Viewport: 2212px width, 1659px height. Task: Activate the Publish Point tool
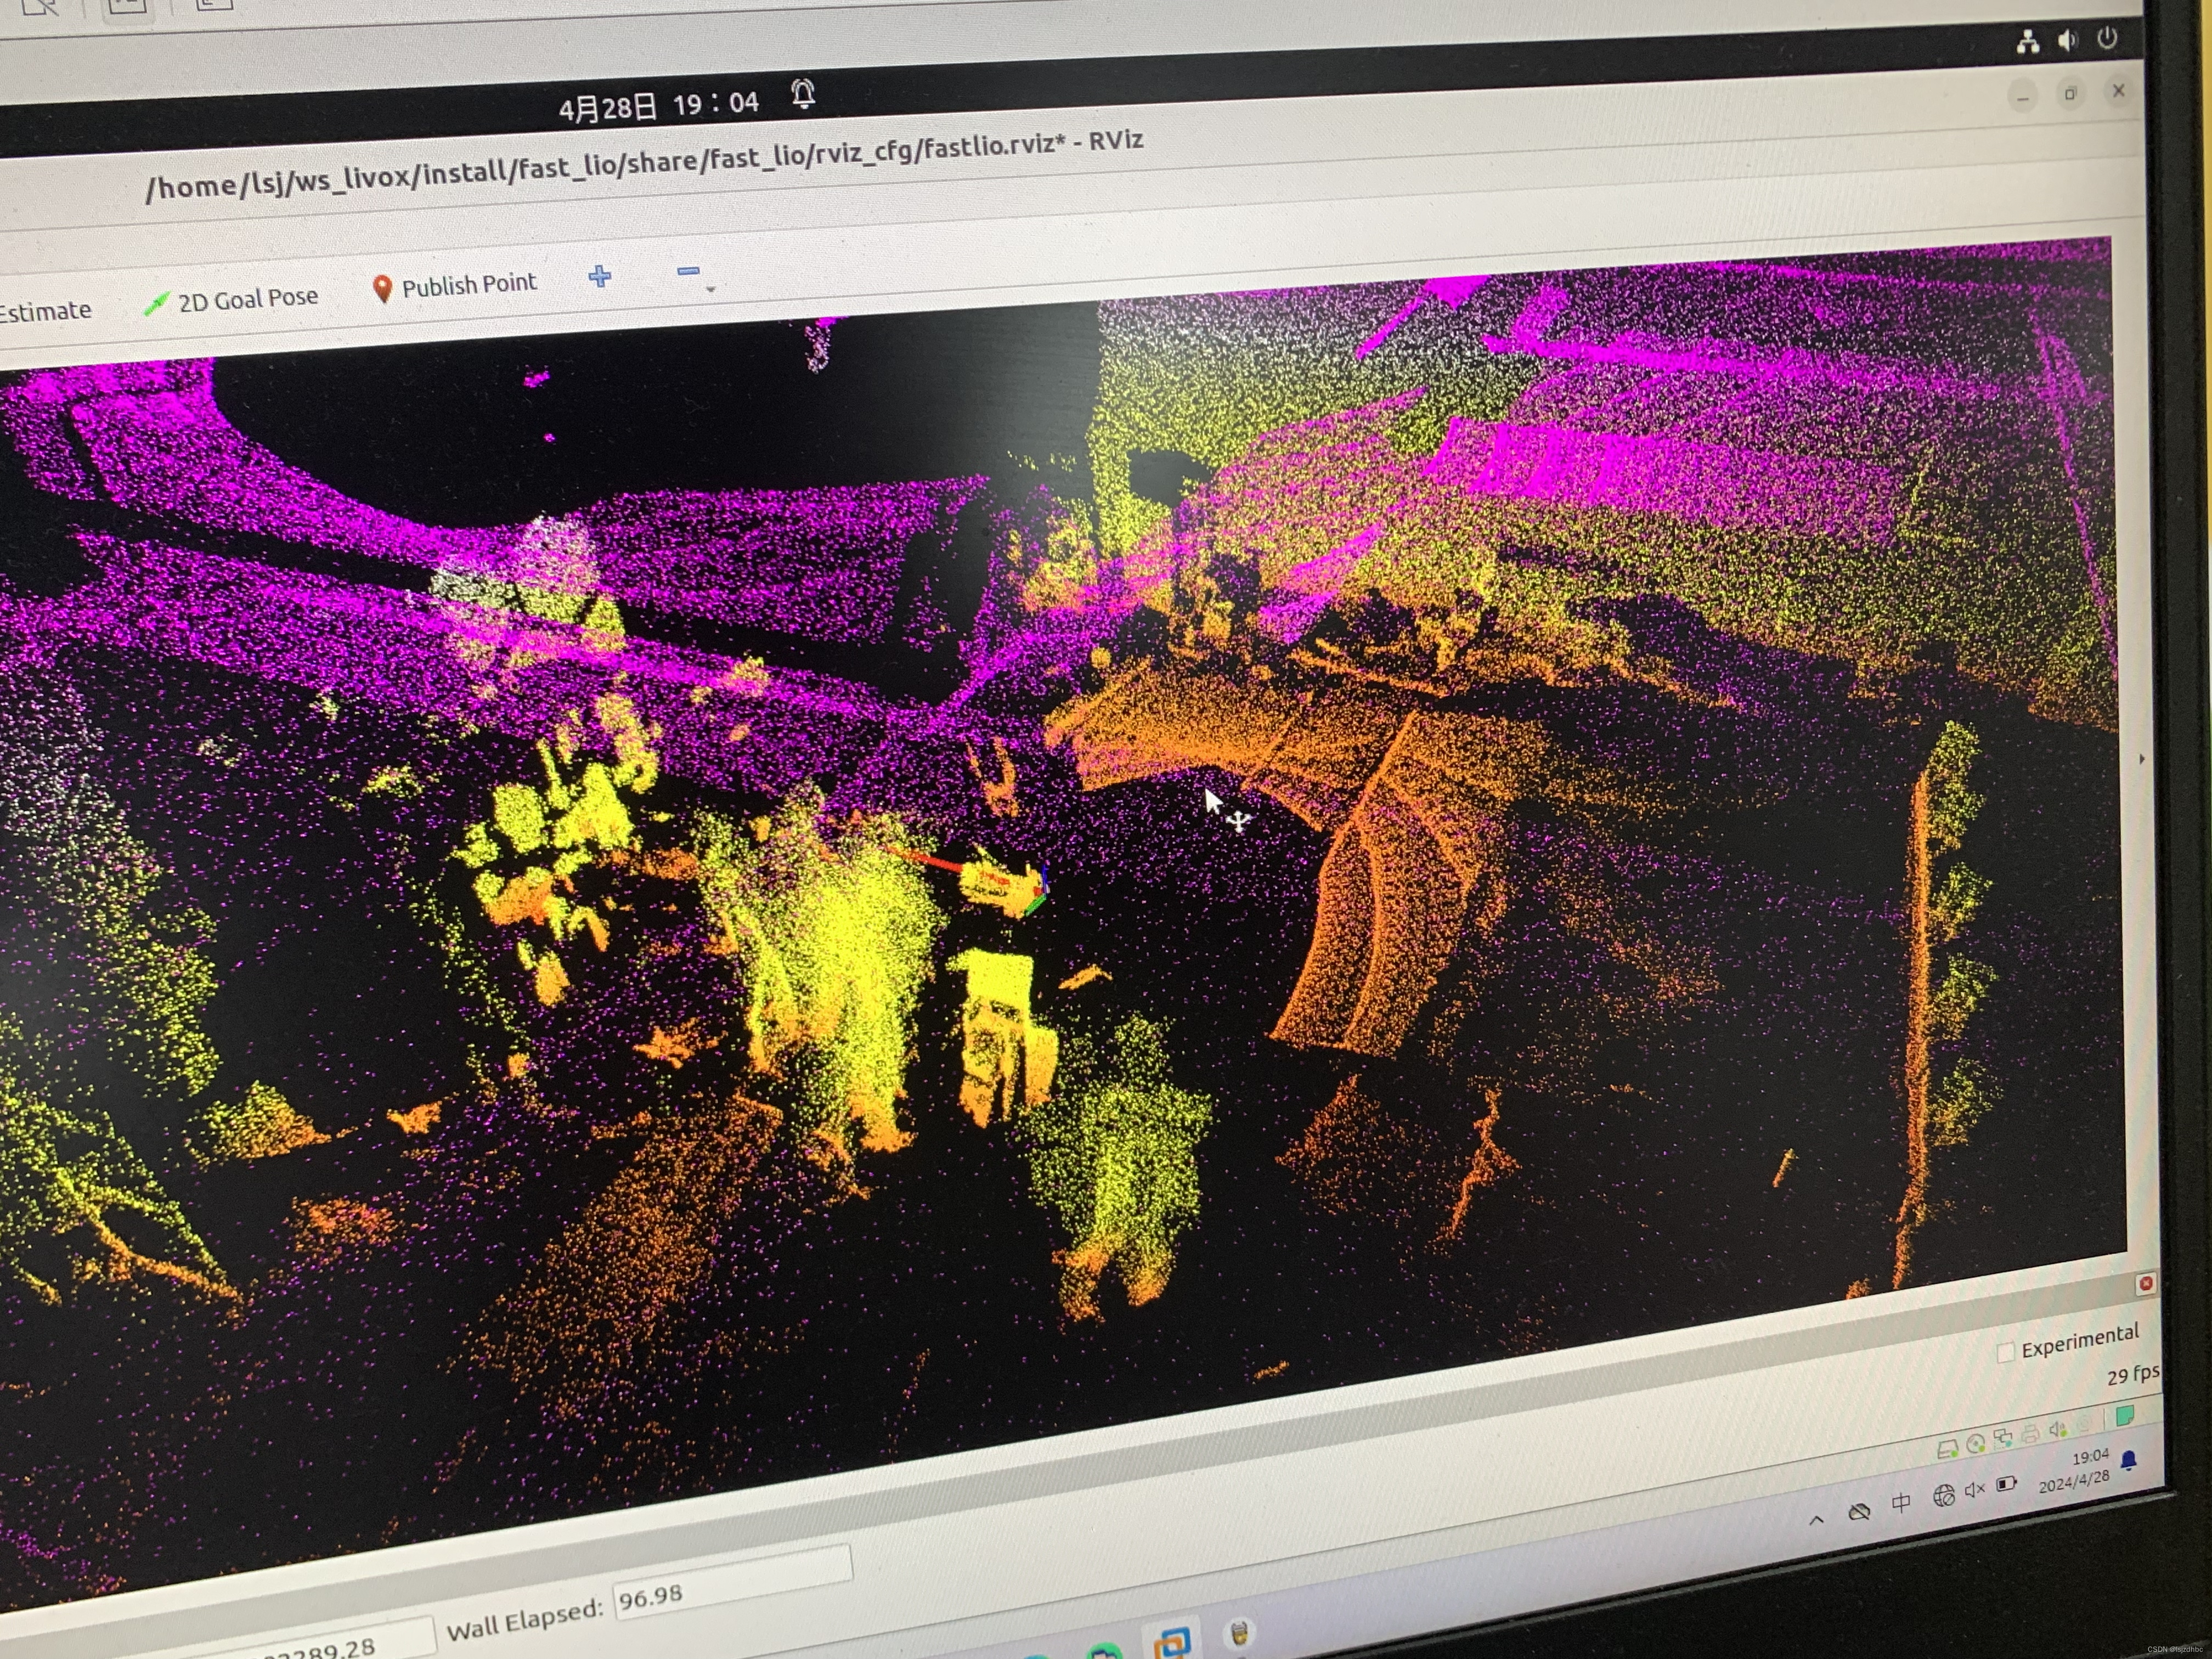(x=455, y=286)
